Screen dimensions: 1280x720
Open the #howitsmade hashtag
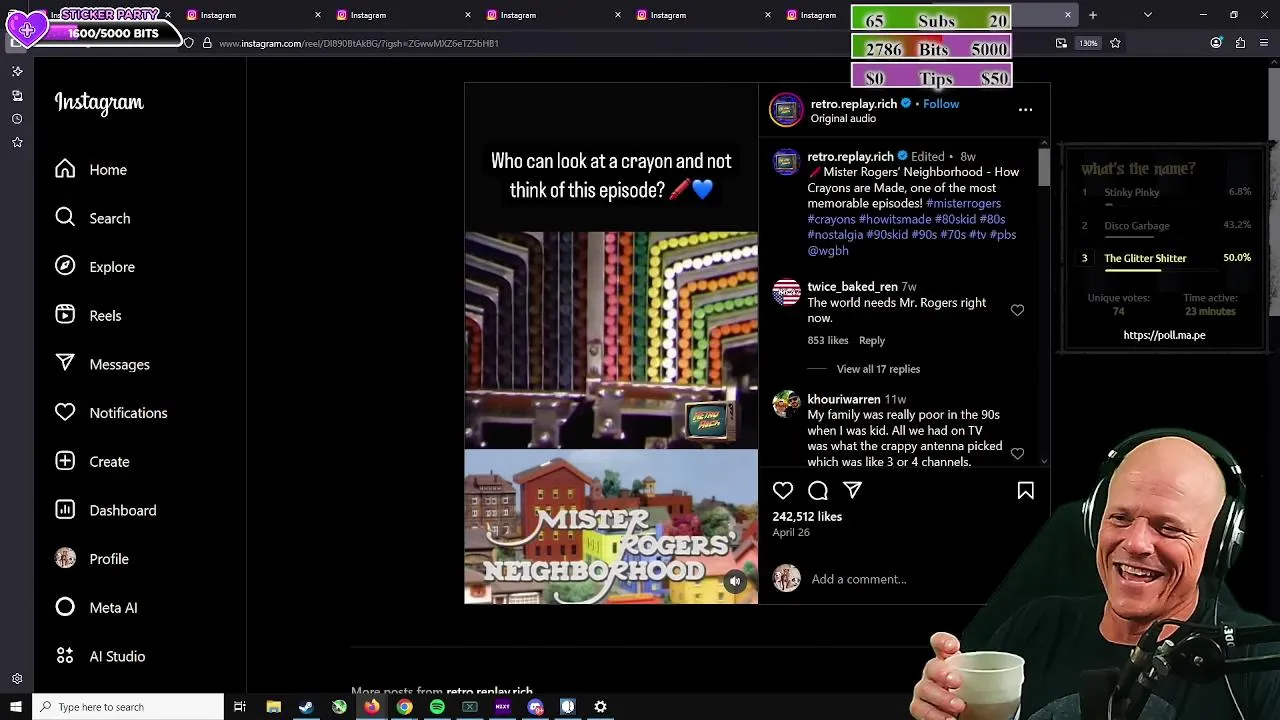(x=895, y=219)
